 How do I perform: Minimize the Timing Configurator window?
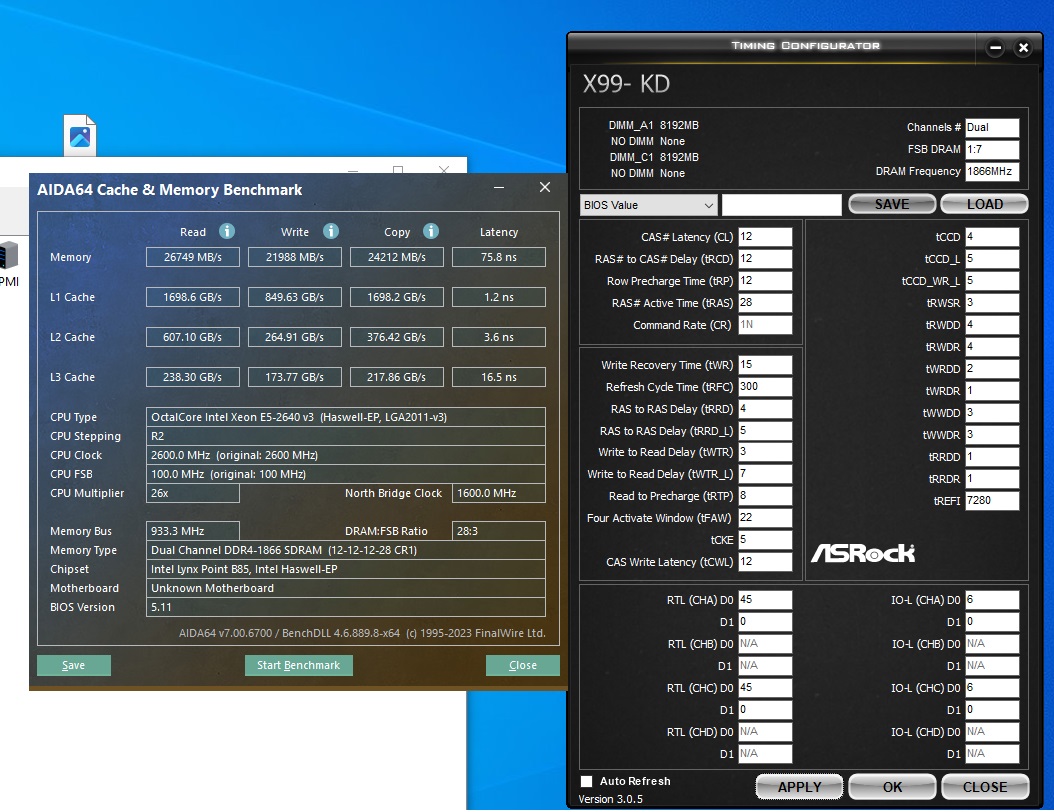pos(996,48)
